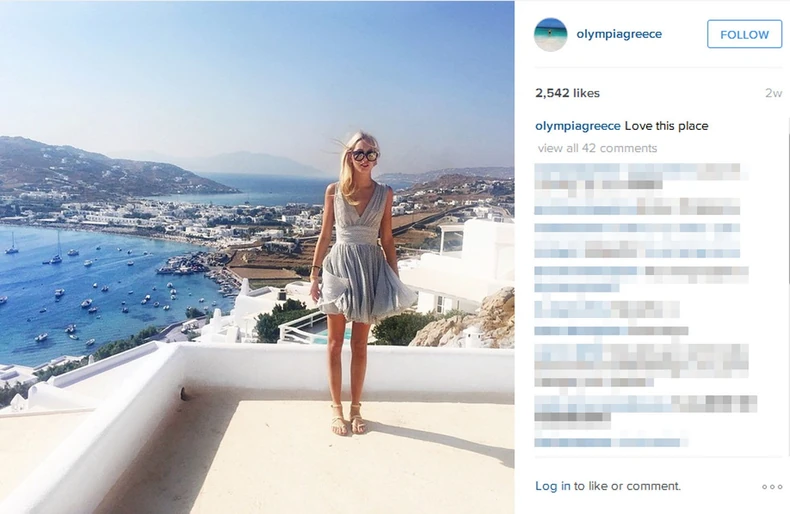Click the sunglasses on the woman's face
Screen dimensions: 790x514
click(x=365, y=156)
